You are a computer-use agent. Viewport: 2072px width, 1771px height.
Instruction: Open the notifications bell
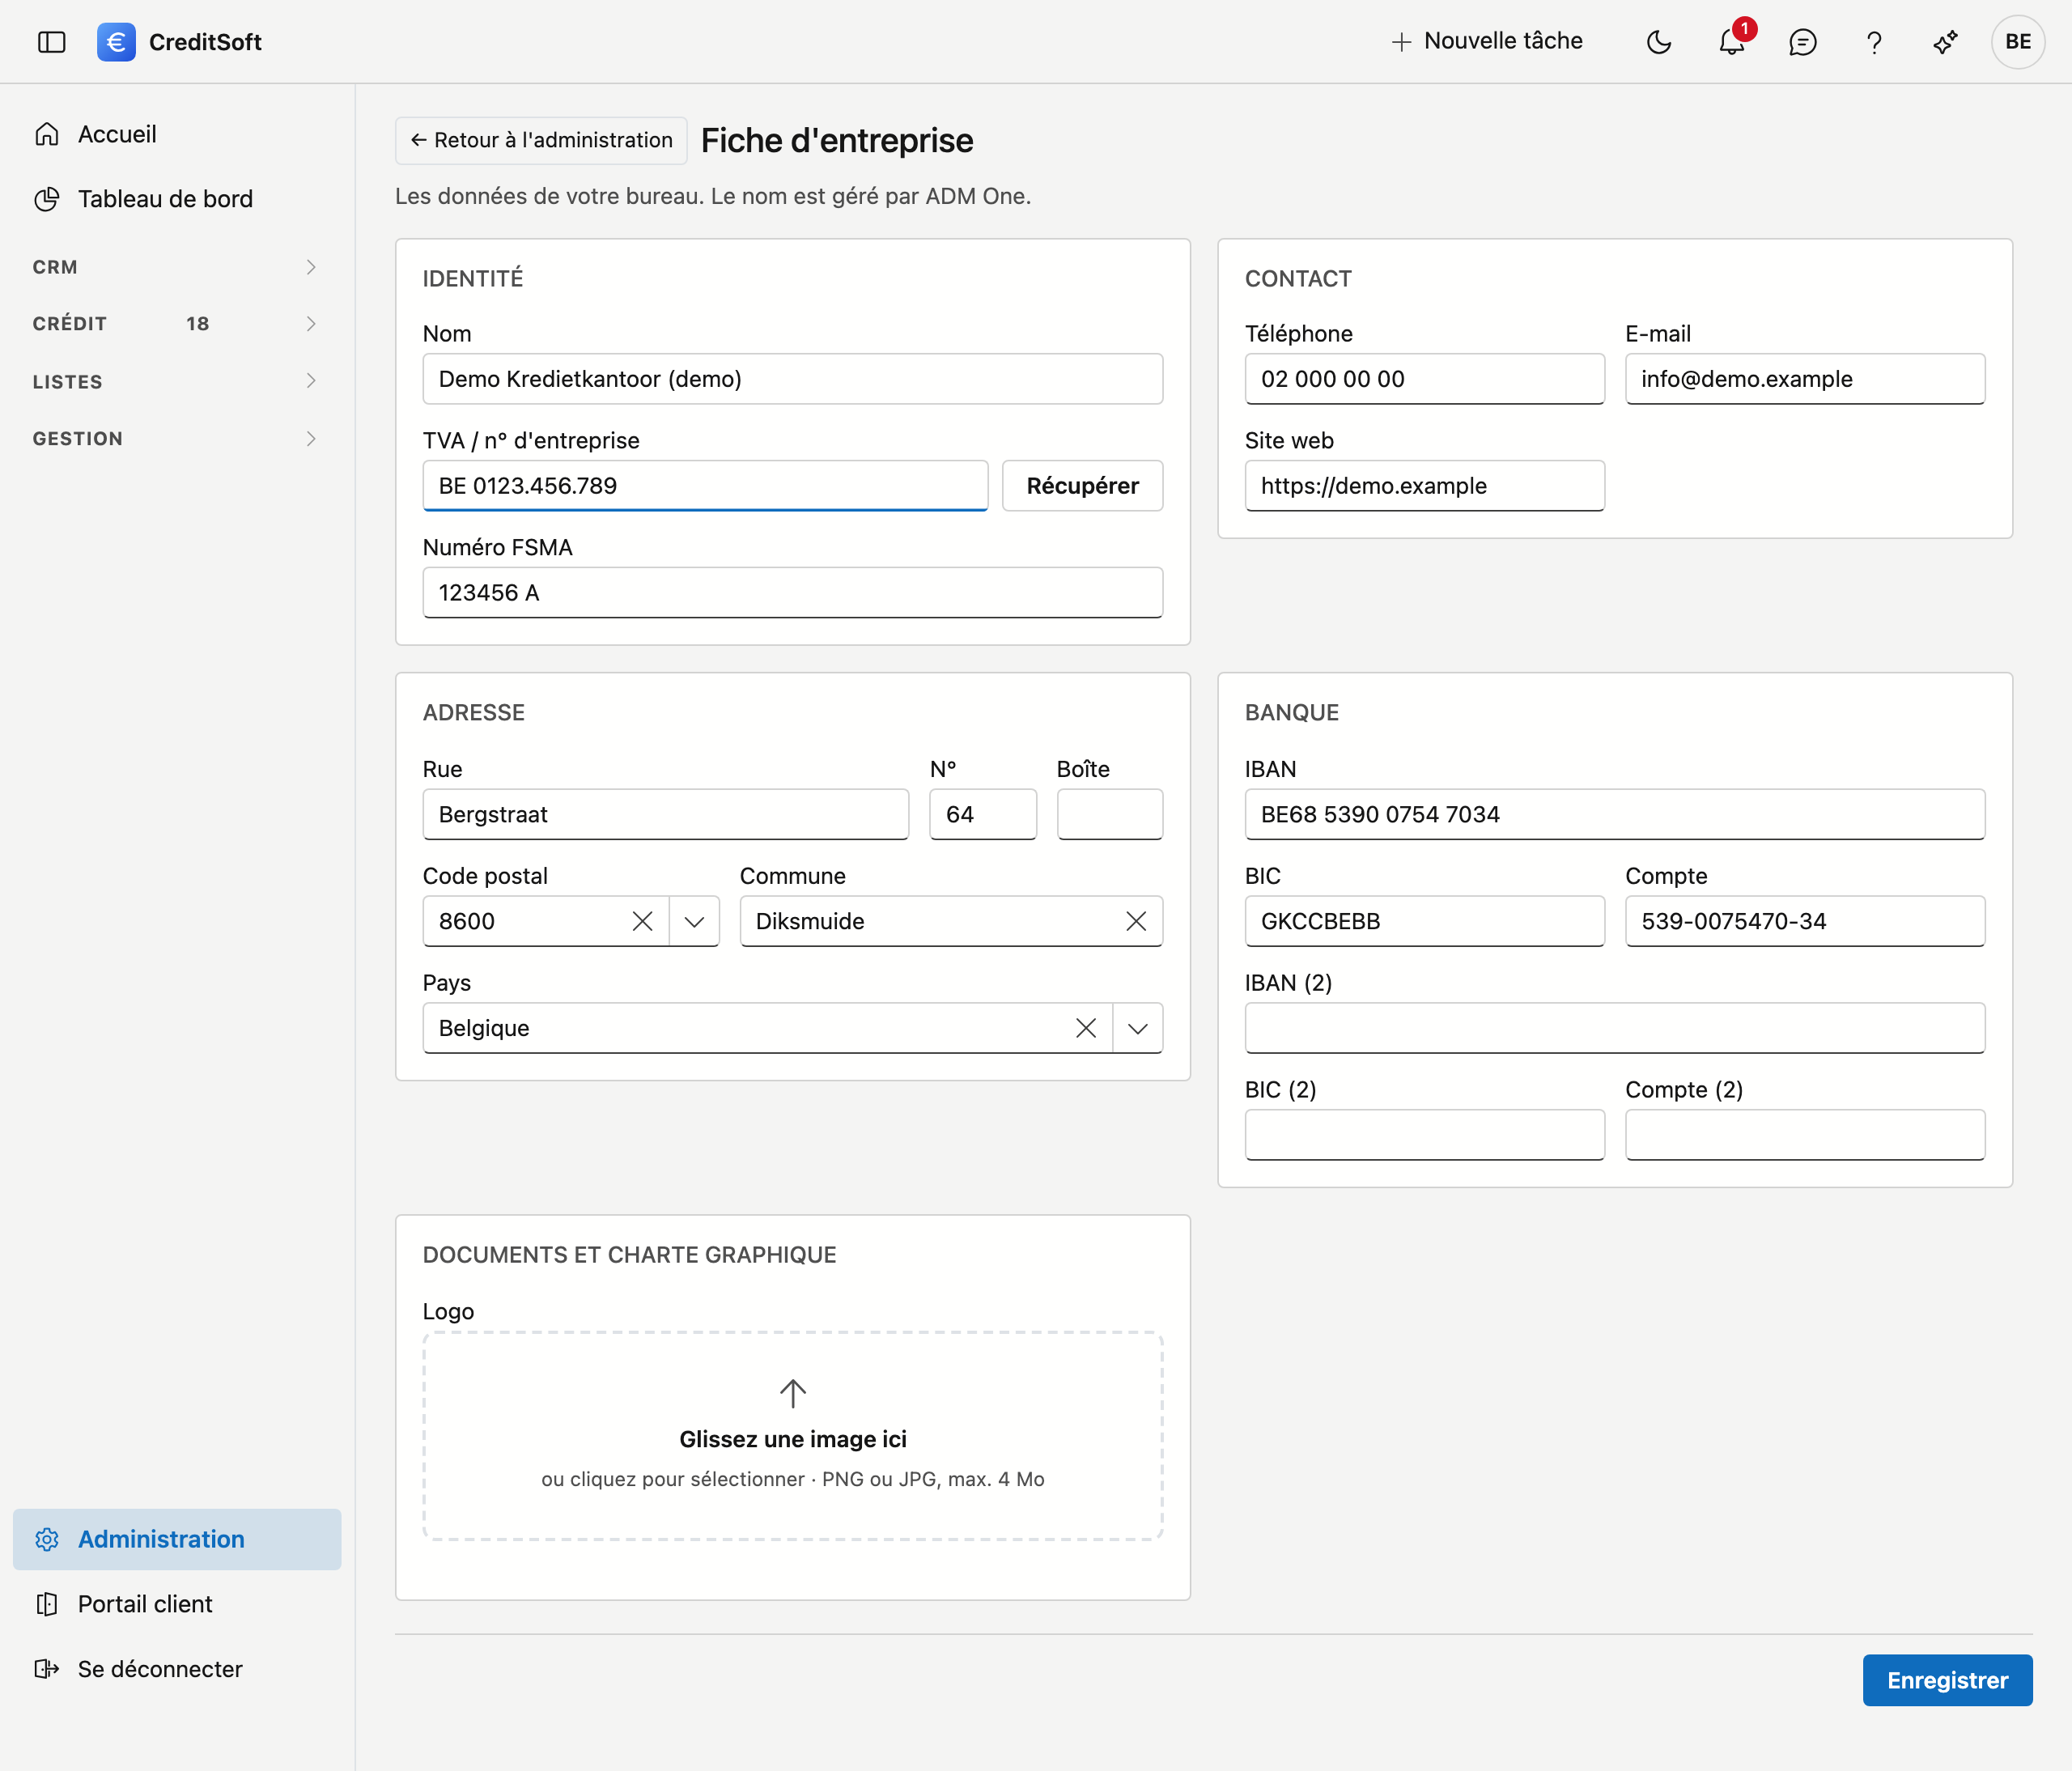(x=1732, y=42)
